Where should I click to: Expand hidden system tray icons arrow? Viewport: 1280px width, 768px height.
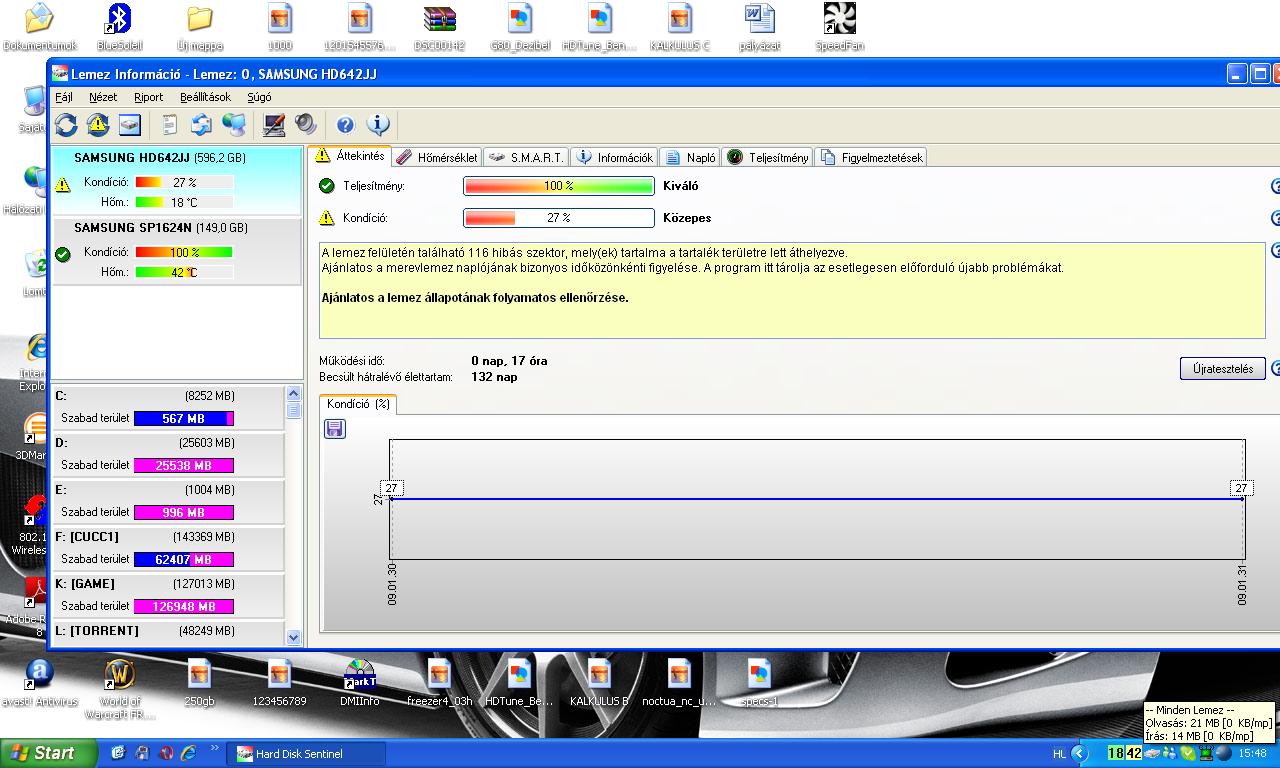1080,753
